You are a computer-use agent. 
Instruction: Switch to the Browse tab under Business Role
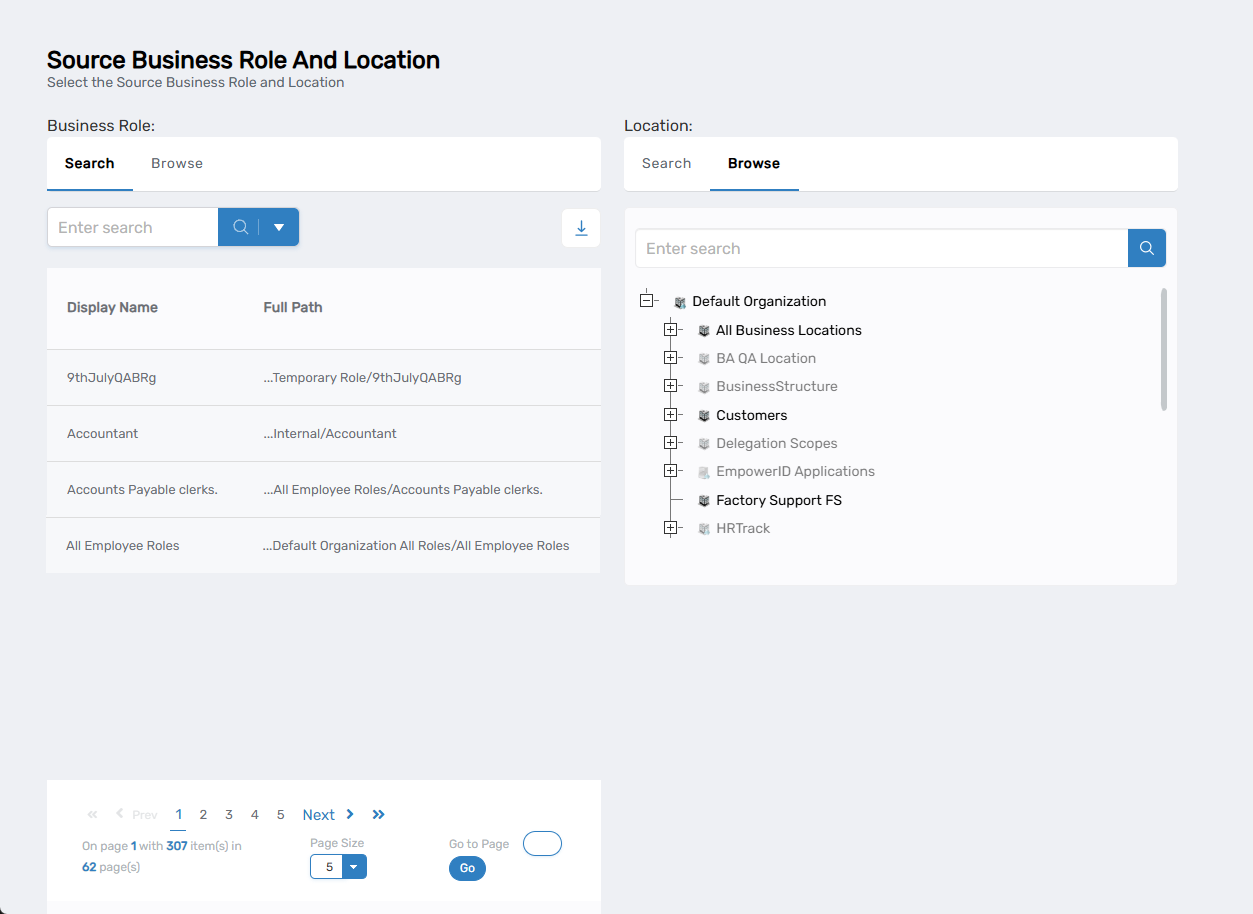(177, 163)
